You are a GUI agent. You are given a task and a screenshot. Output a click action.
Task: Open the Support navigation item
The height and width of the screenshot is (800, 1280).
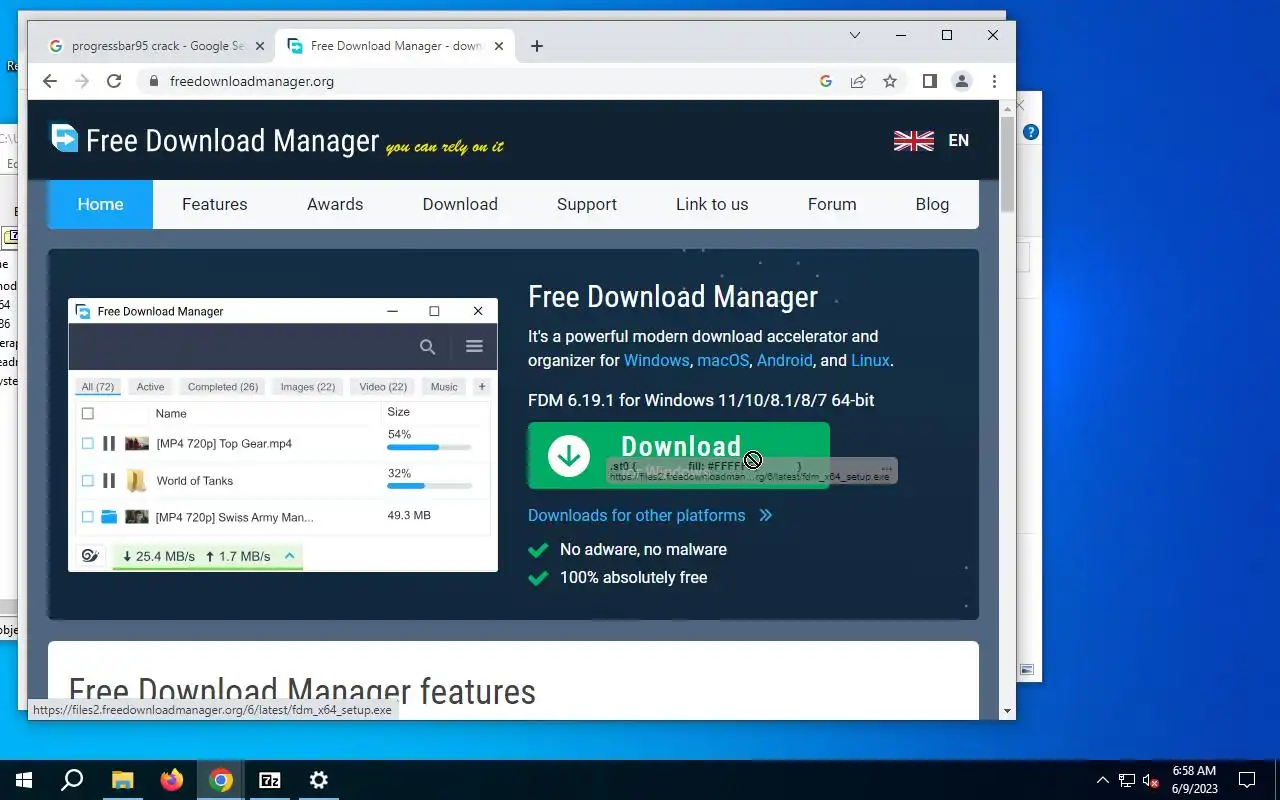pos(586,204)
